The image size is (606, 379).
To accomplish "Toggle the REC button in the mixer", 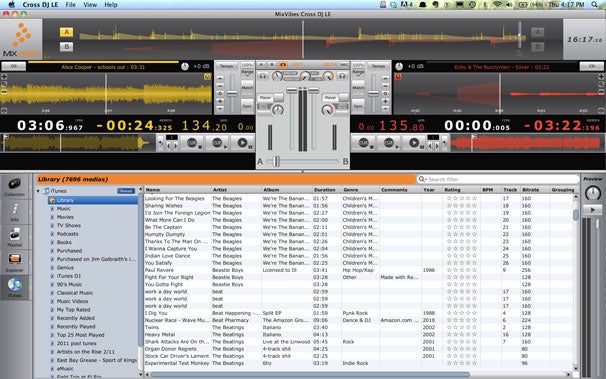I will click(344, 65).
